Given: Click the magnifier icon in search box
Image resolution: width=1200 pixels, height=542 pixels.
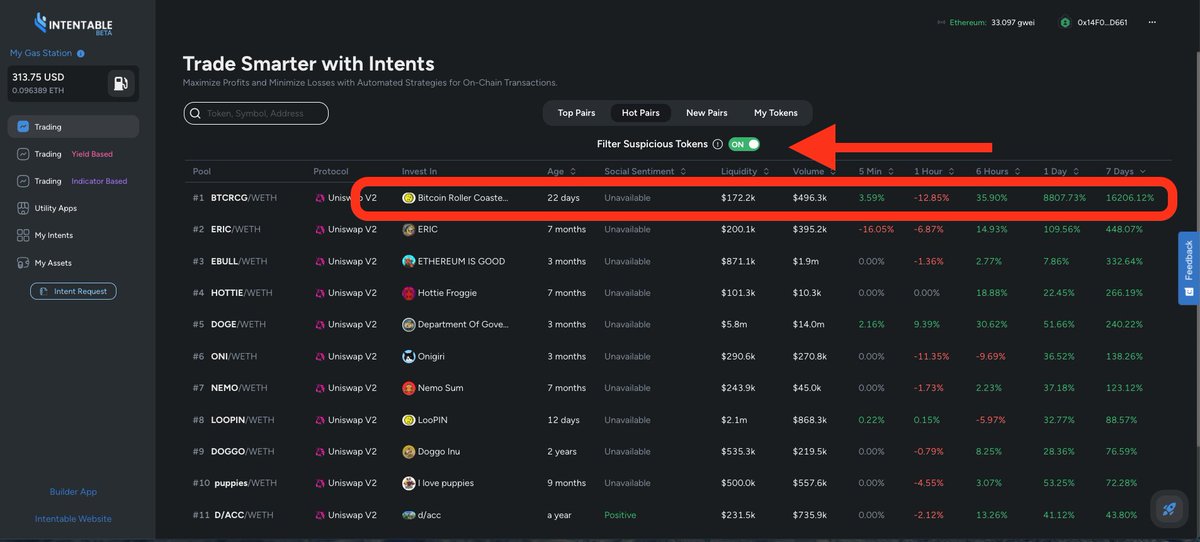Looking at the screenshot, I should click(194, 113).
